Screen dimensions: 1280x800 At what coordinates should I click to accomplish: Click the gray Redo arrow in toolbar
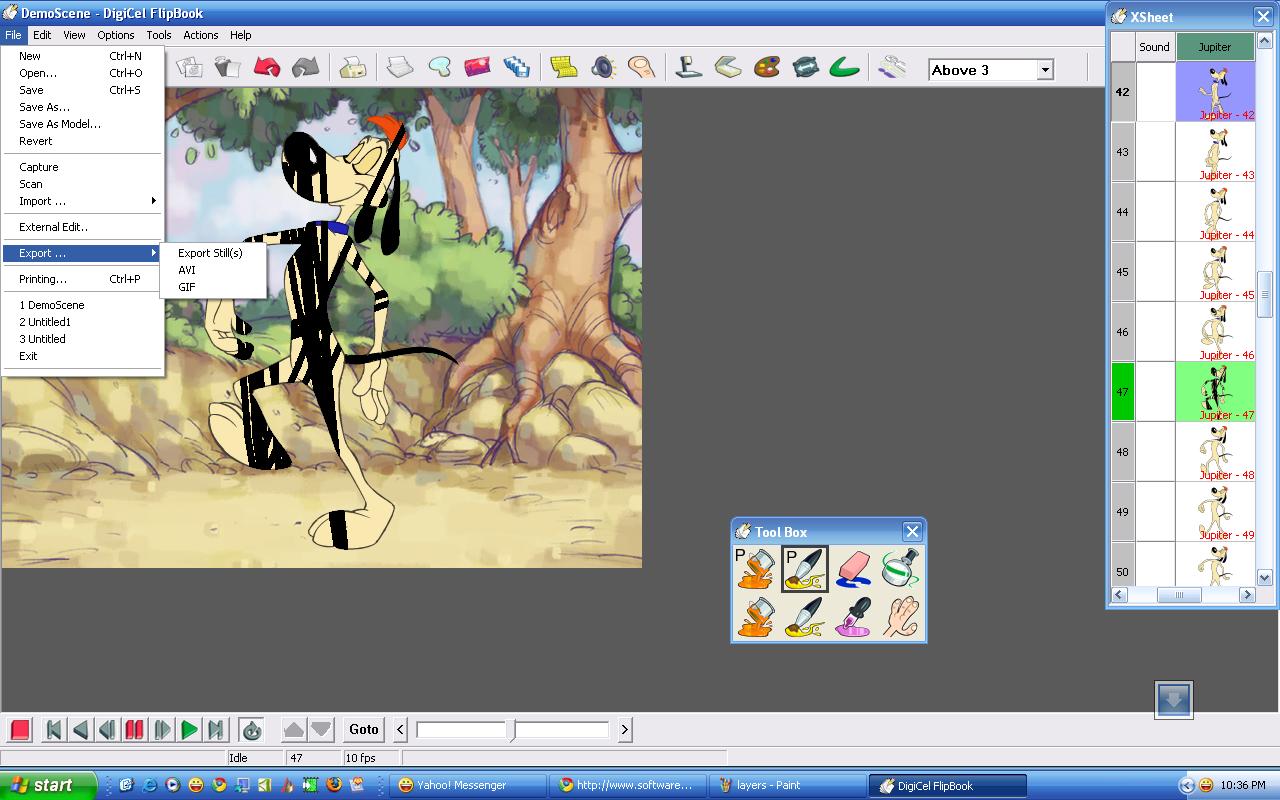(x=305, y=67)
